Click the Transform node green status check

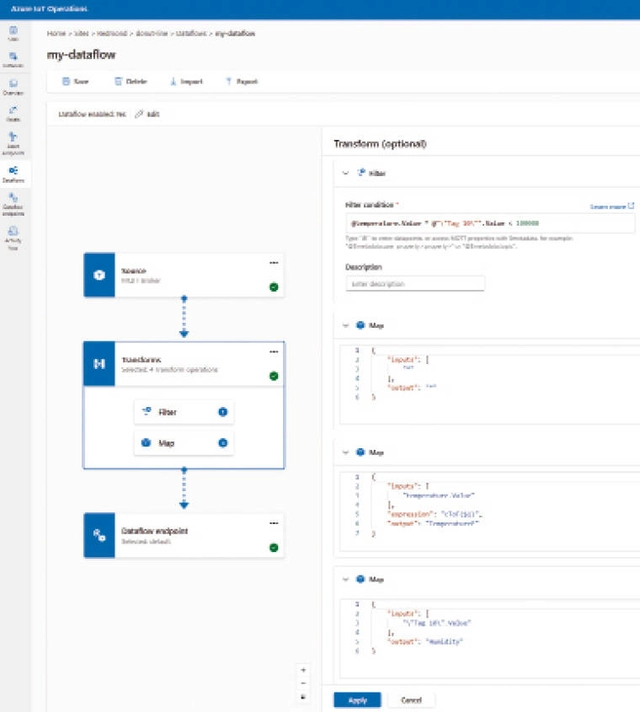273,376
